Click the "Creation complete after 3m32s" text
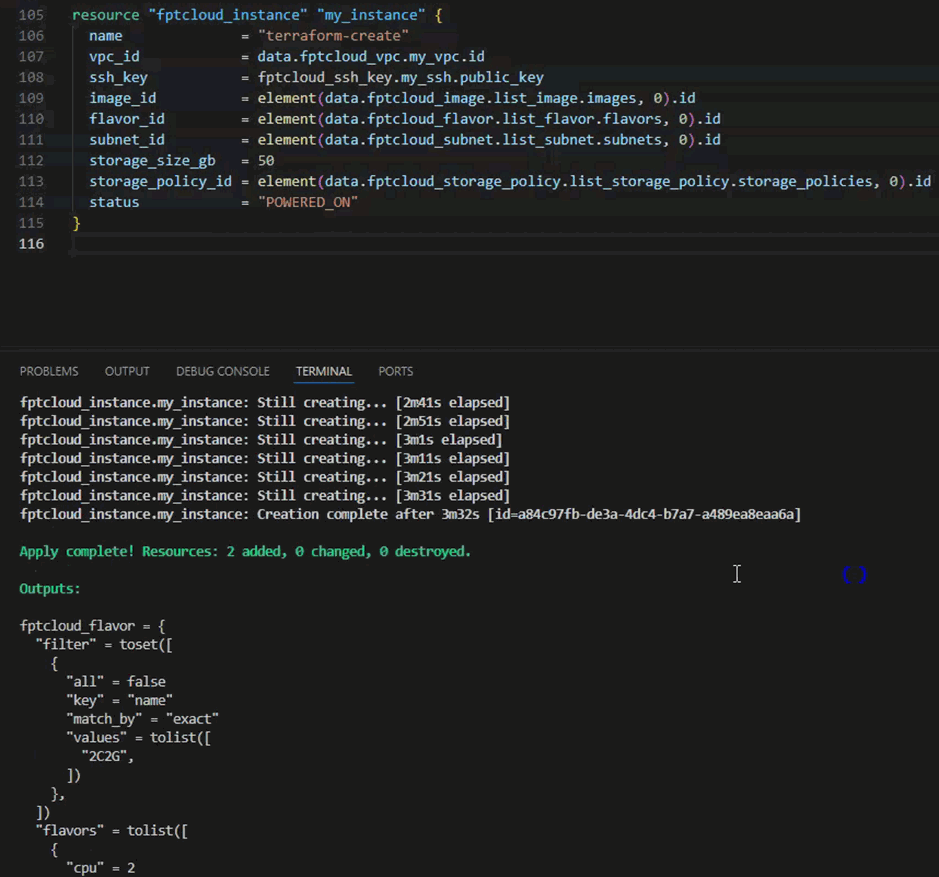 coord(368,515)
